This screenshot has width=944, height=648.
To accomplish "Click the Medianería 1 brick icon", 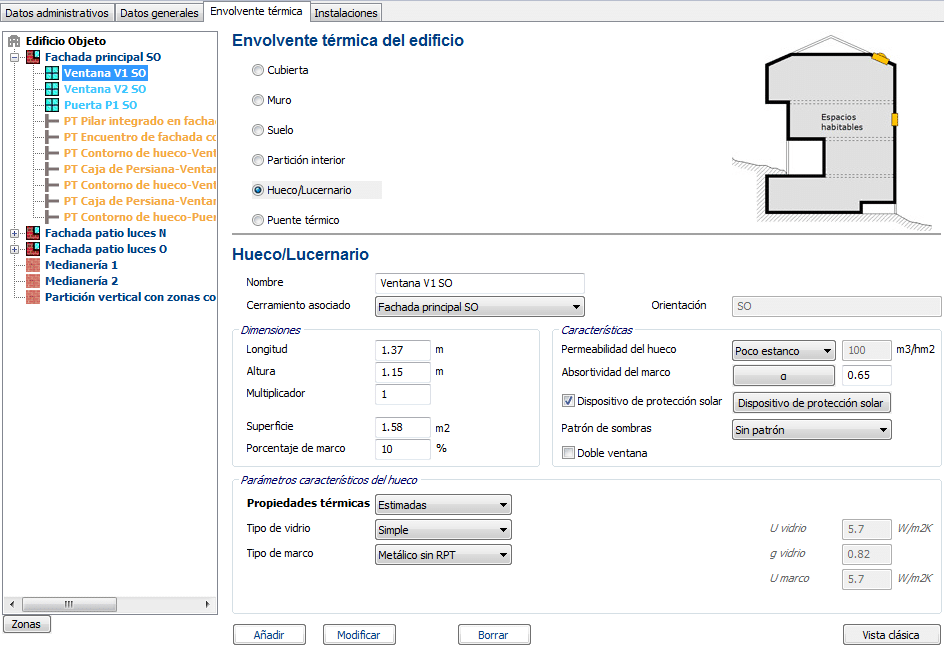I will pyautogui.click(x=33, y=265).
